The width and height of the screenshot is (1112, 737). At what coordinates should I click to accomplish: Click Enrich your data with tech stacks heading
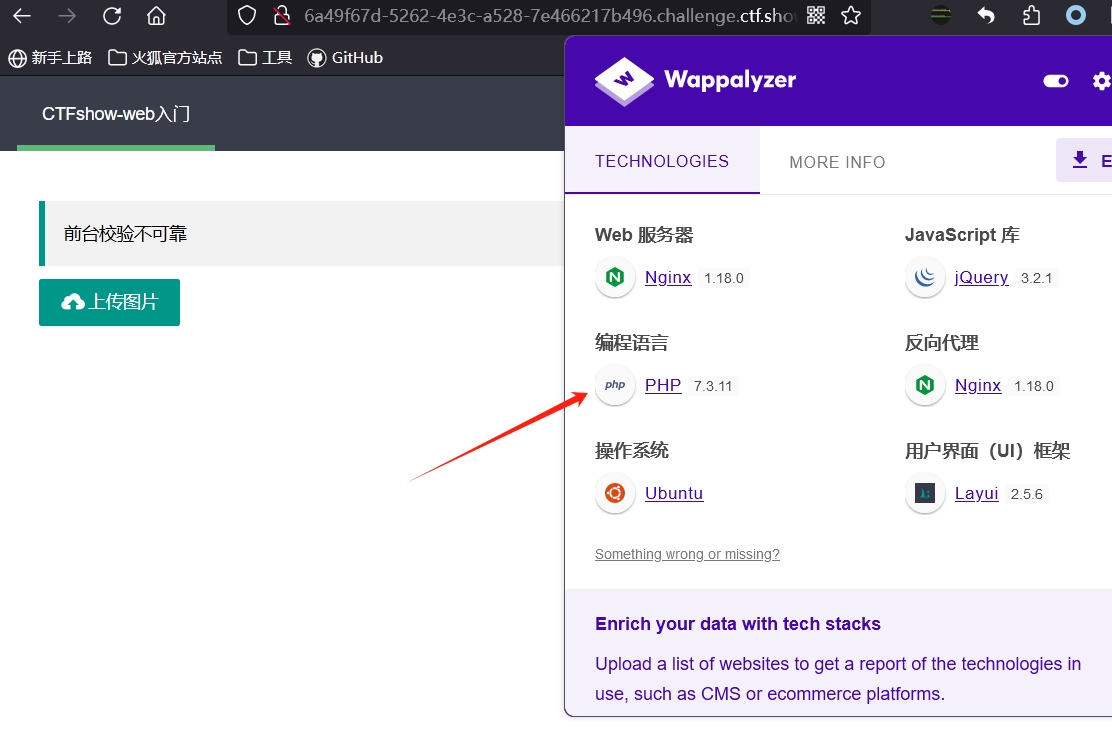tap(738, 624)
